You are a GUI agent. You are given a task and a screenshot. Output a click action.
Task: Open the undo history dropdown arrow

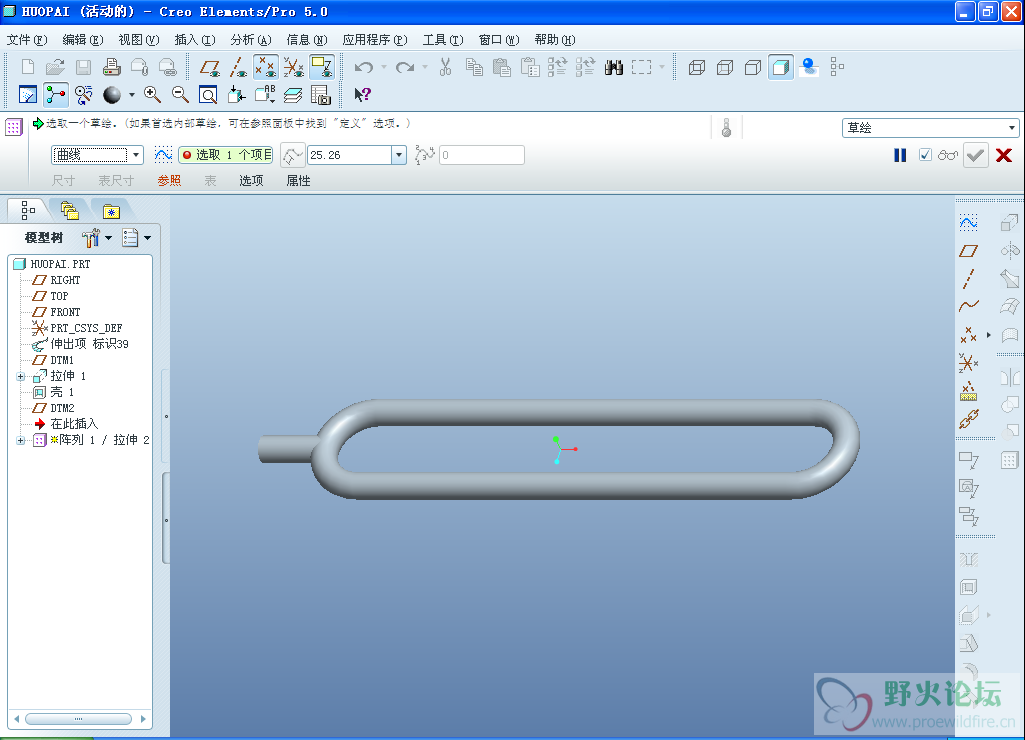384,67
